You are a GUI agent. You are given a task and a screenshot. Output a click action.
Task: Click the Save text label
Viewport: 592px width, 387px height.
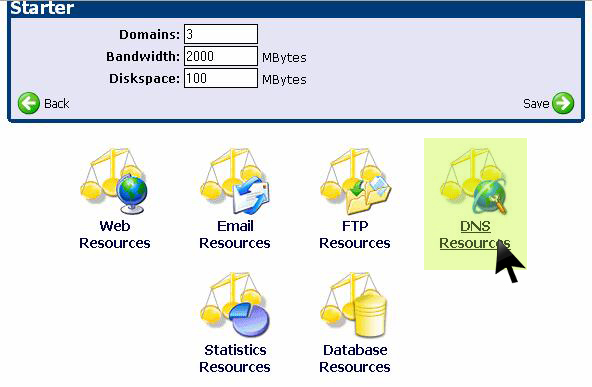pyautogui.click(x=536, y=103)
